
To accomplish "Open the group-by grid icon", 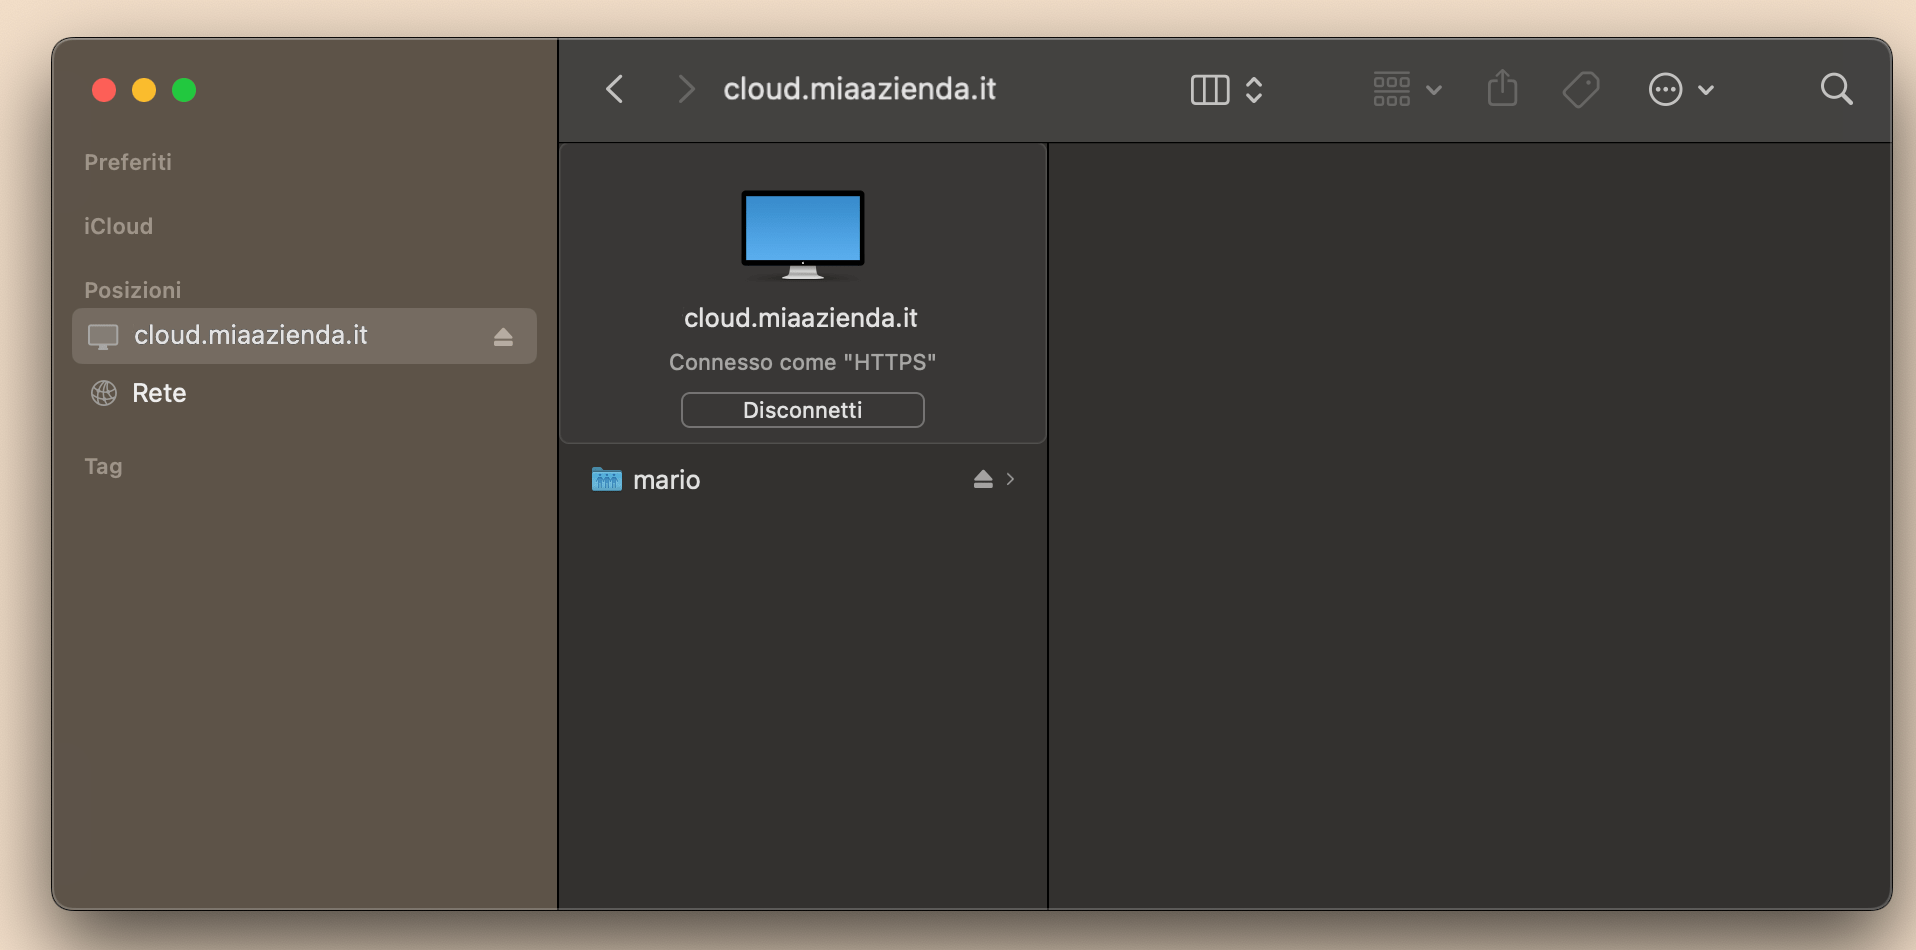I will point(1392,90).
